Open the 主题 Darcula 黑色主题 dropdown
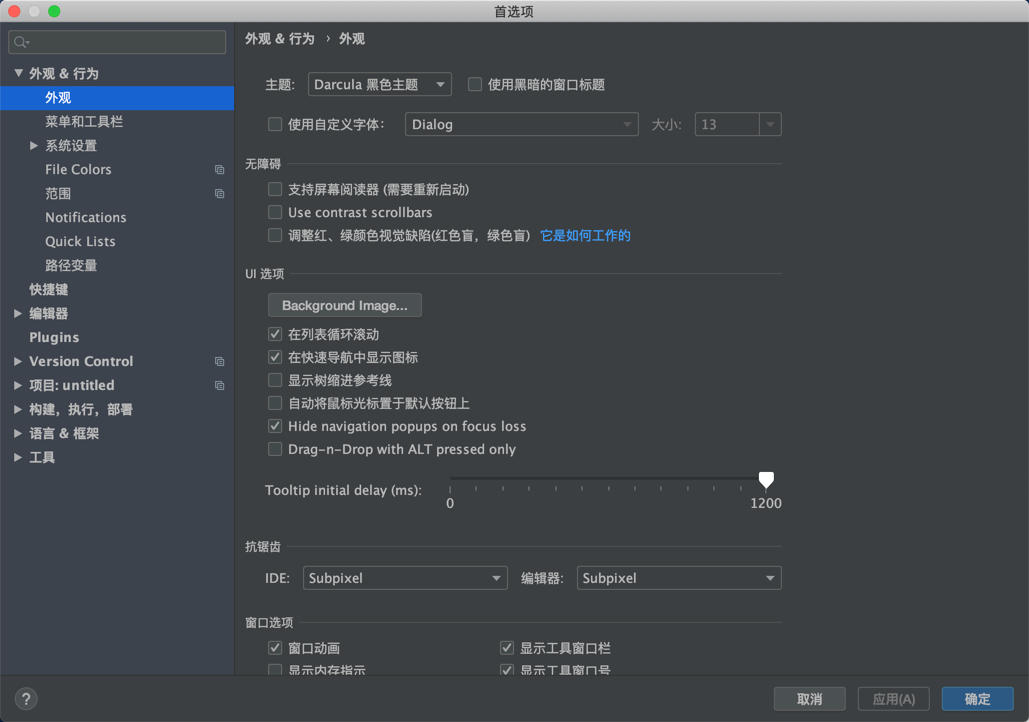 pos(379,84)
